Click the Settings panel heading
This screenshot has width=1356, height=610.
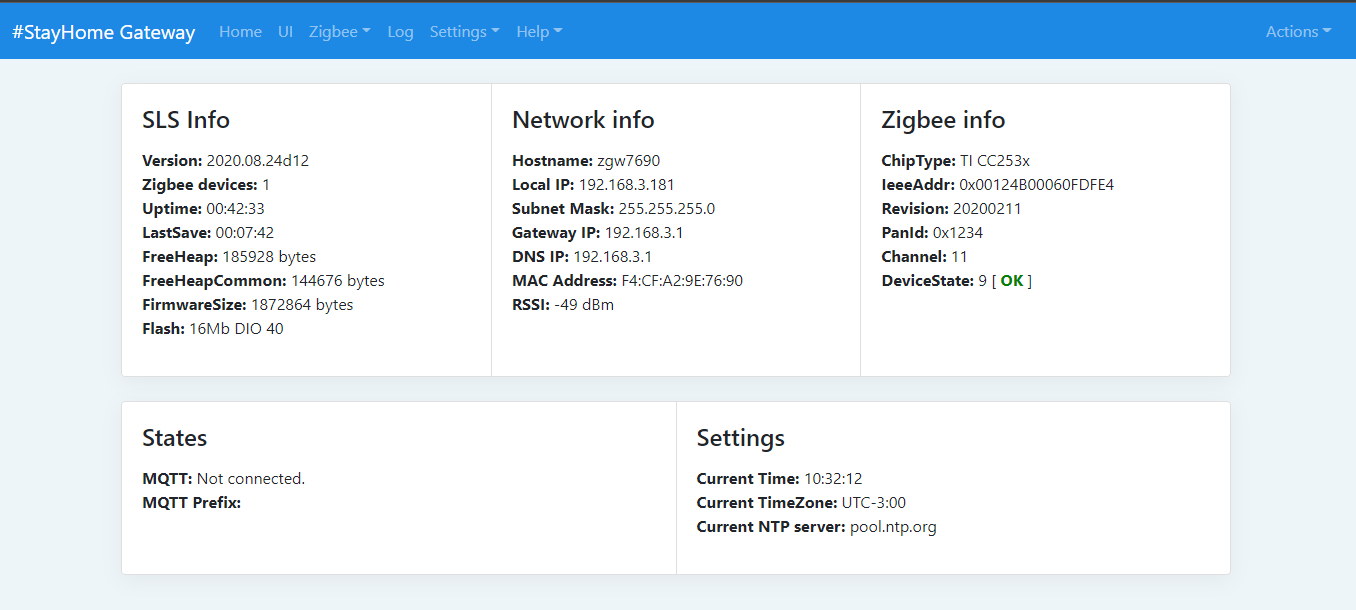click(740, 438)
